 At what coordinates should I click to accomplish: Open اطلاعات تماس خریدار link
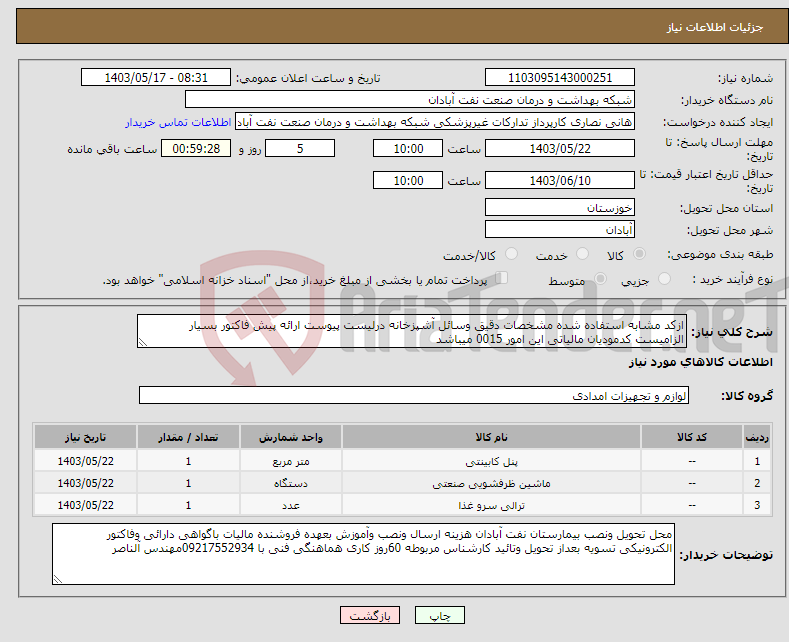point(178,122)
